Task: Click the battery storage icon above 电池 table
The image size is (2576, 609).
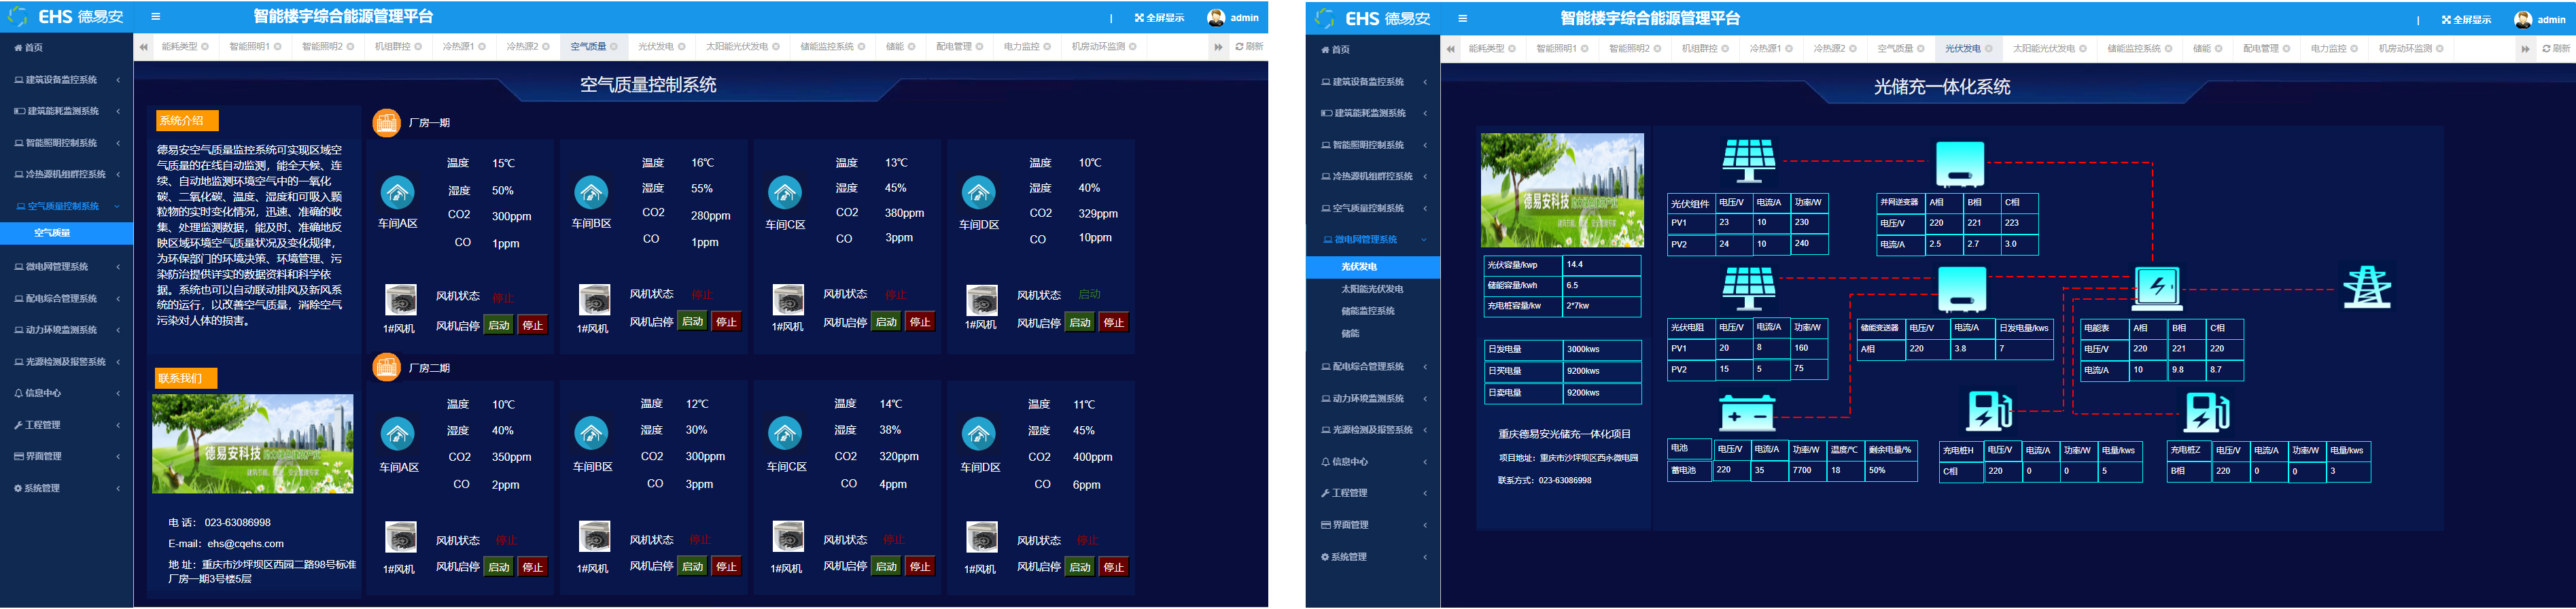Action: (1746, 413)
